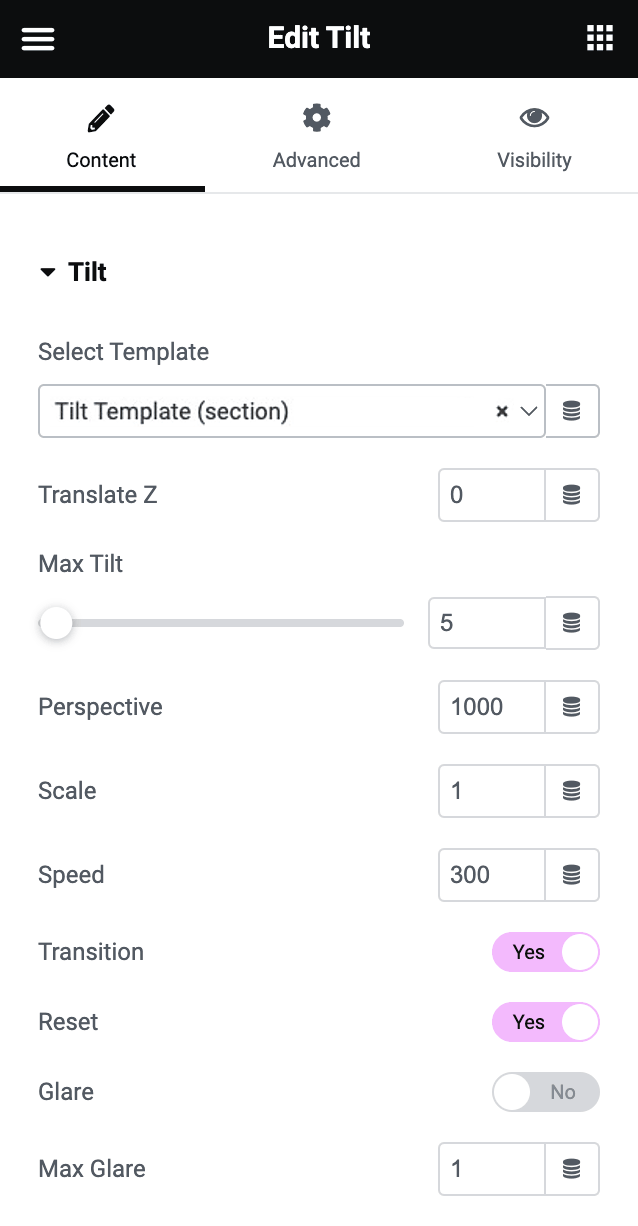Open the Select Template dropdown arrow
638x1226 pixels.
tap(529, 411)
